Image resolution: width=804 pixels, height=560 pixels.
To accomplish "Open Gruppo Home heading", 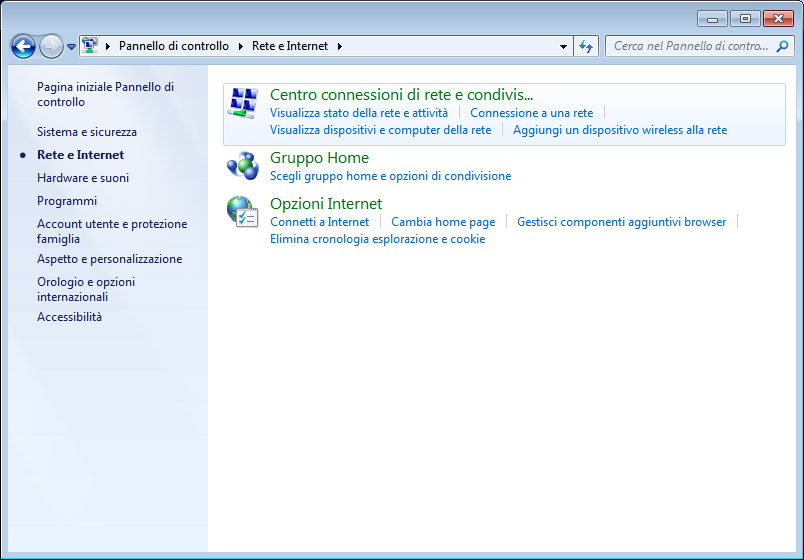I will pos(319,158).
